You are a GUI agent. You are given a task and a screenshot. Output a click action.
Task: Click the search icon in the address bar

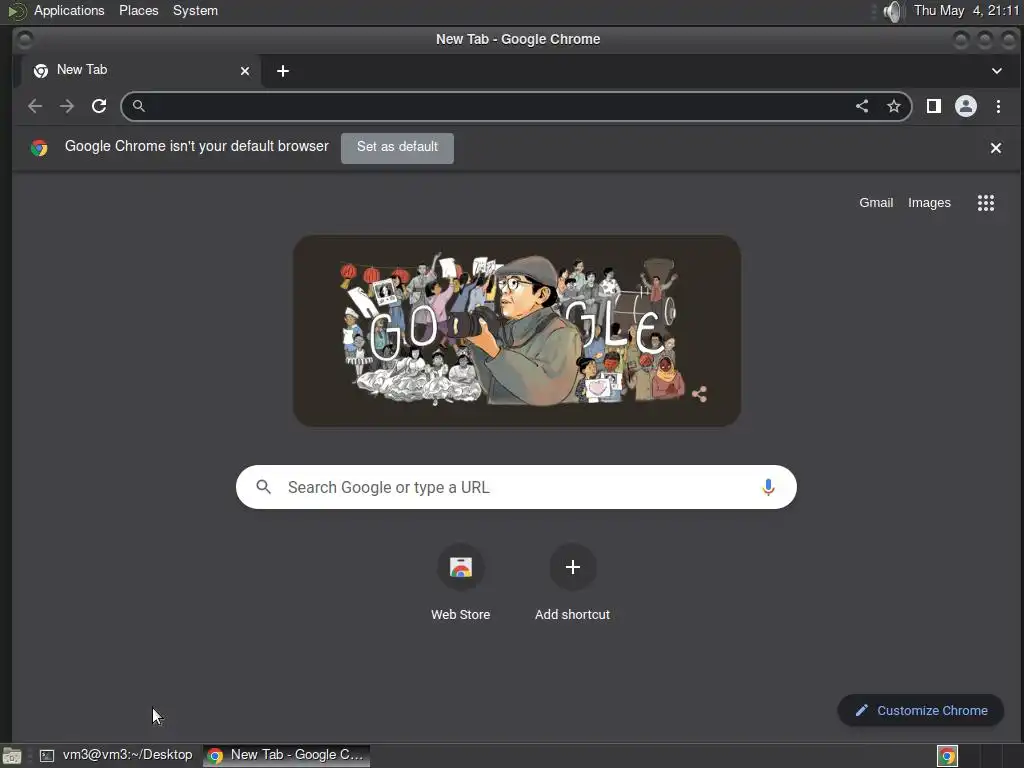138,106
